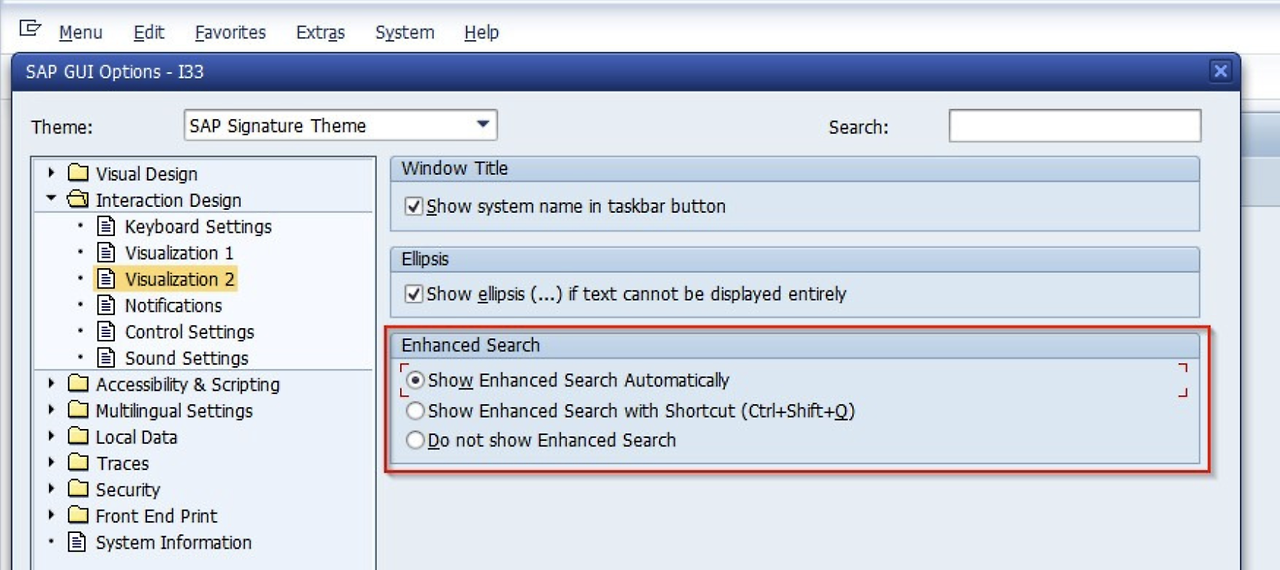Toggle Show system name in taskbar button

[x=414, y=207]
